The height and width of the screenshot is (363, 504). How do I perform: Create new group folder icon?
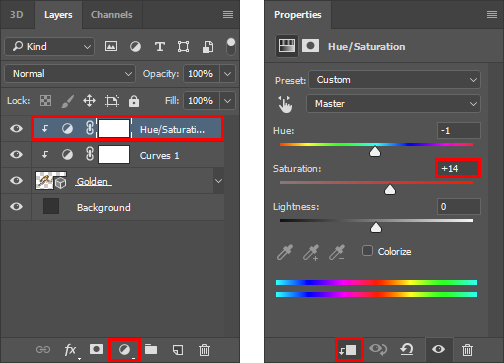click(151, 350)
